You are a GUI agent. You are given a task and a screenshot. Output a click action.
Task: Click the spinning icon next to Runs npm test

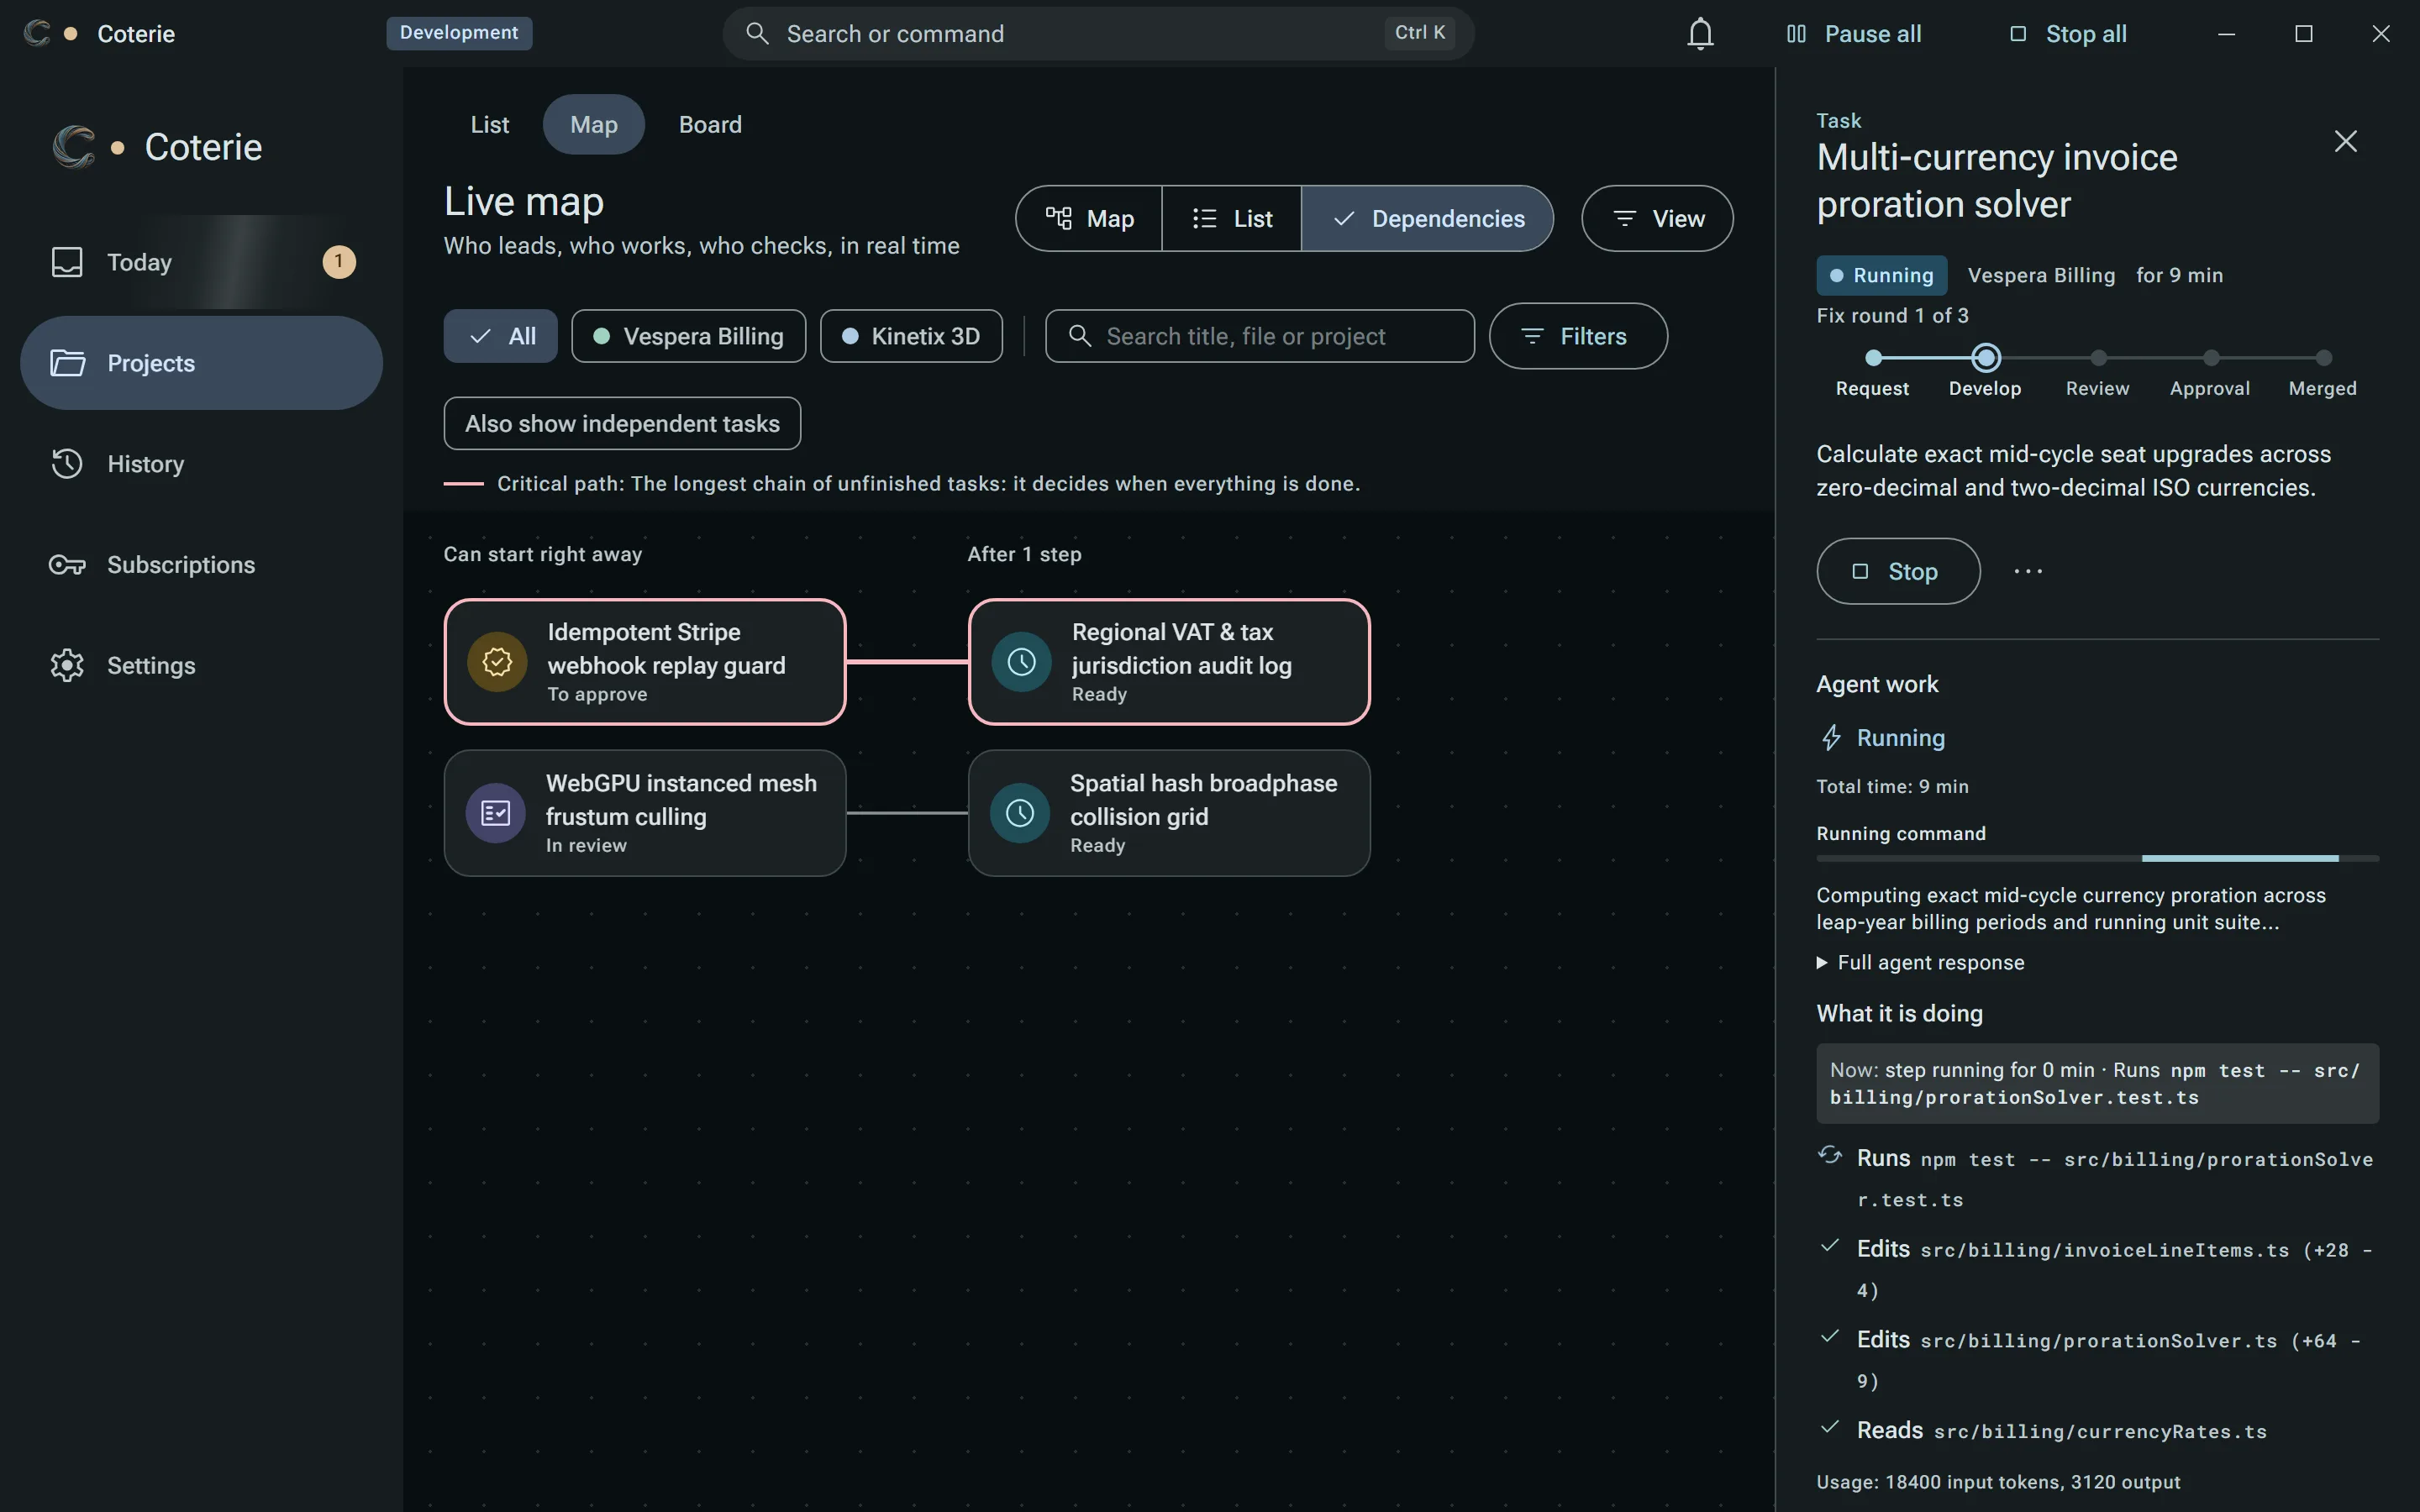1830,1156
